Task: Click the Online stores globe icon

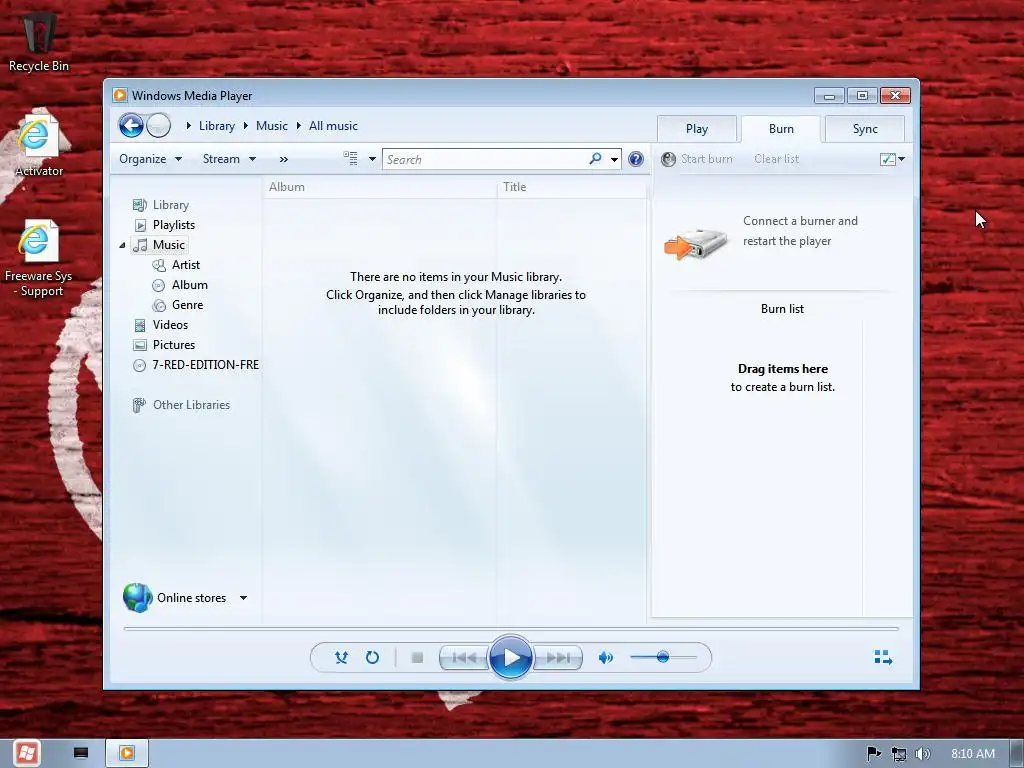Action: click(x=138, y=598)
